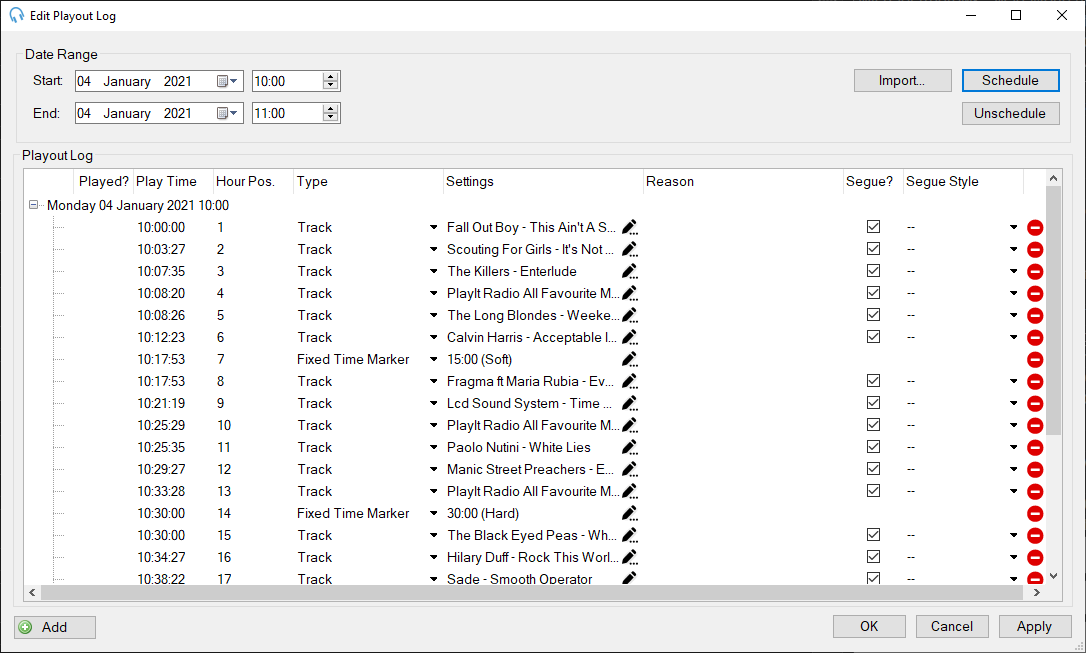Click the Cancel button
1086x653 pixels.
(x=952, y=627)
